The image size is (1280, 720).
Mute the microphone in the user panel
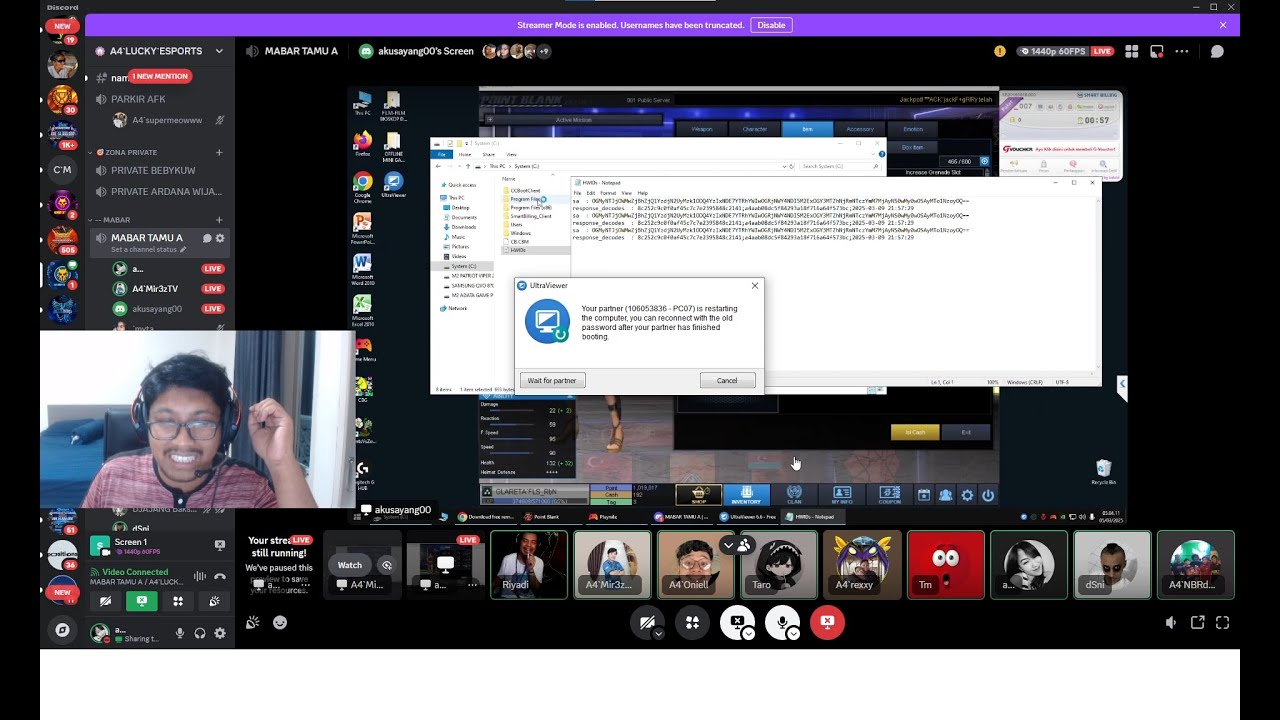180,633
